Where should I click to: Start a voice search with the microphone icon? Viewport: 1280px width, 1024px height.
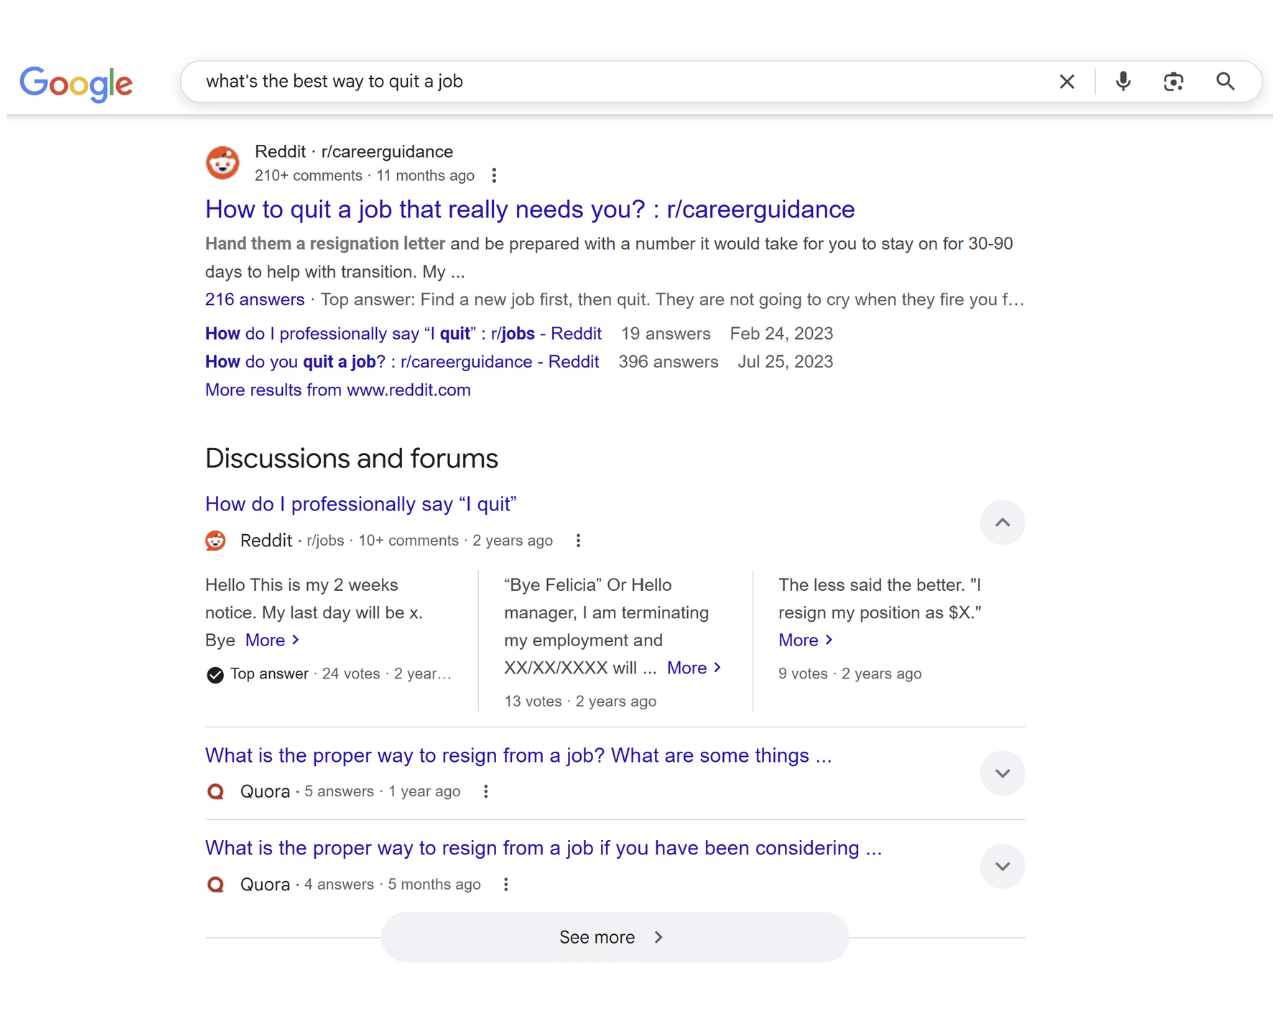(1122, 81)
